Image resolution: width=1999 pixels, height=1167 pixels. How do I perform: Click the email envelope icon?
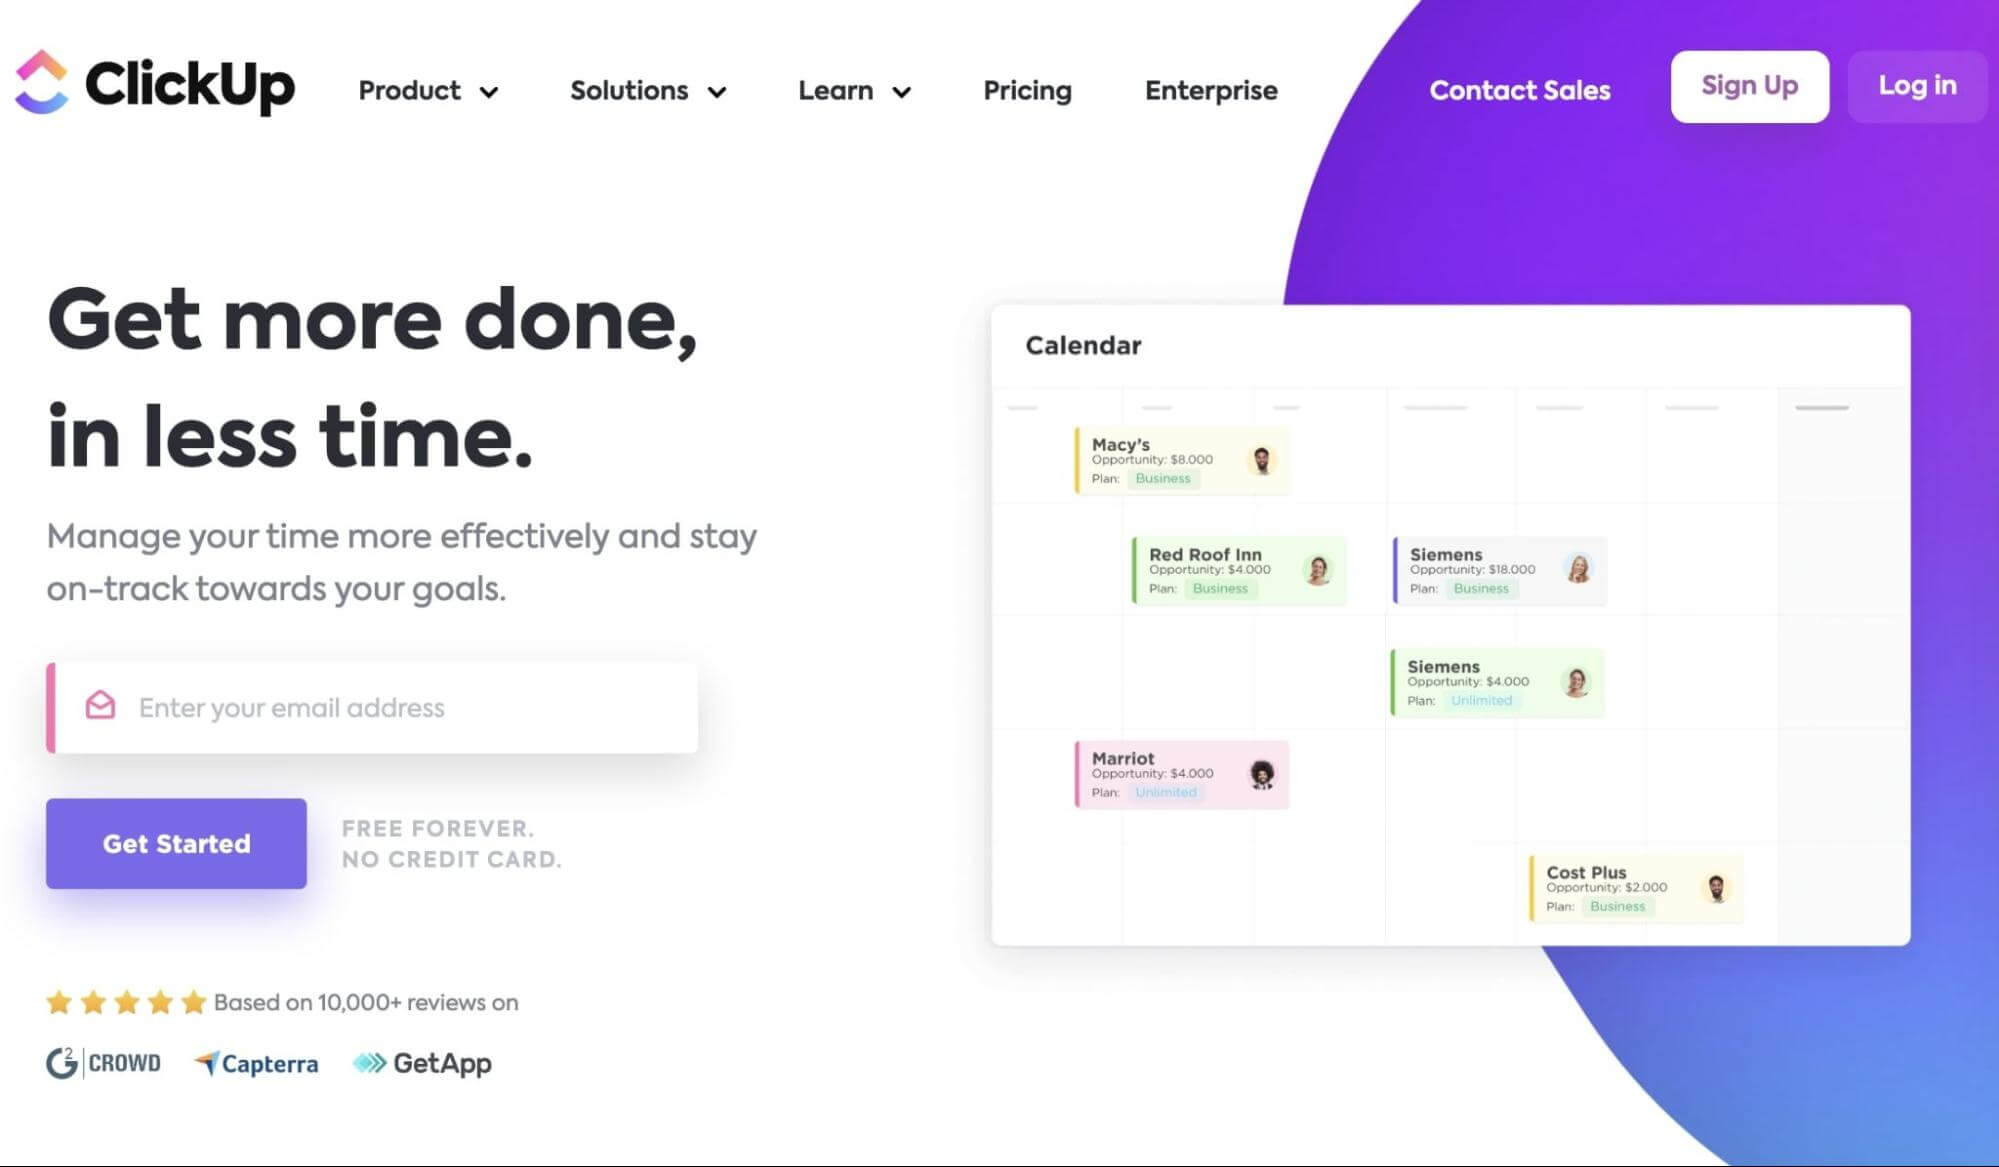tap(97, 707)
